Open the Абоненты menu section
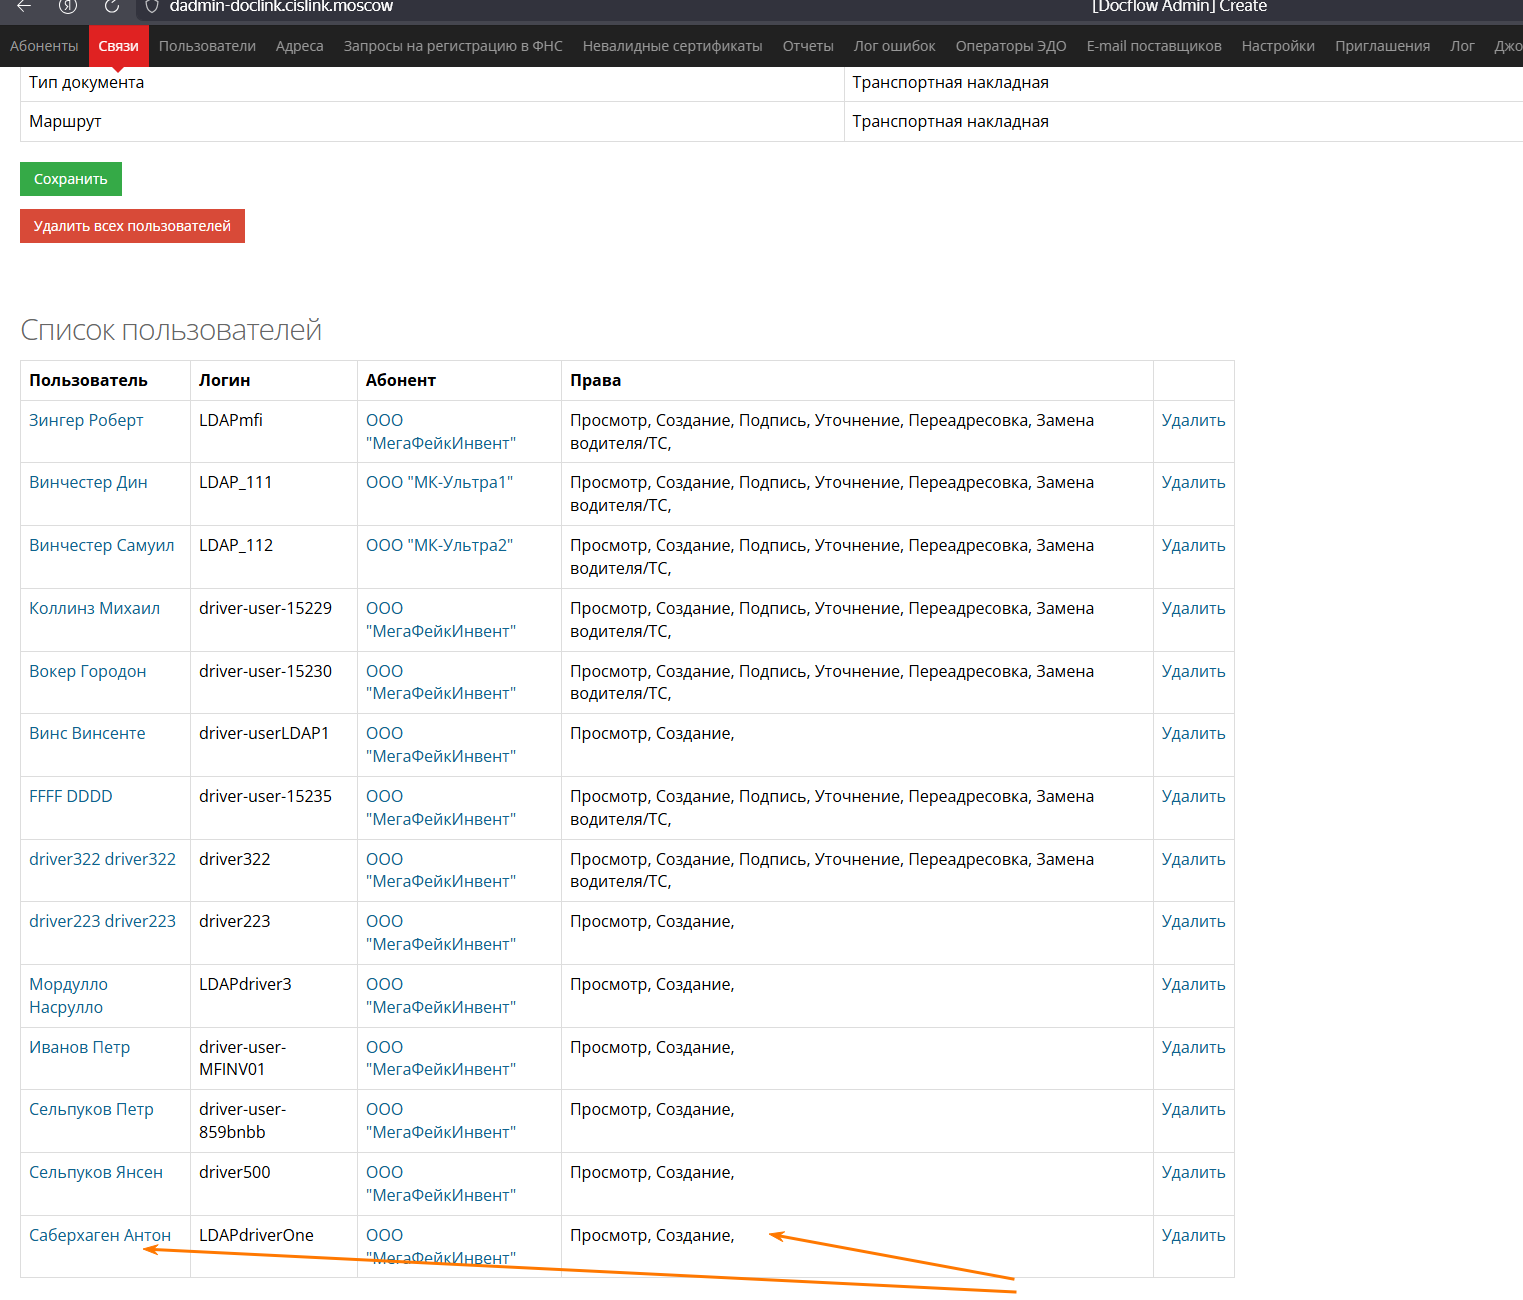The height and width of the screenshot is (1300, 1523). [44, 46]
